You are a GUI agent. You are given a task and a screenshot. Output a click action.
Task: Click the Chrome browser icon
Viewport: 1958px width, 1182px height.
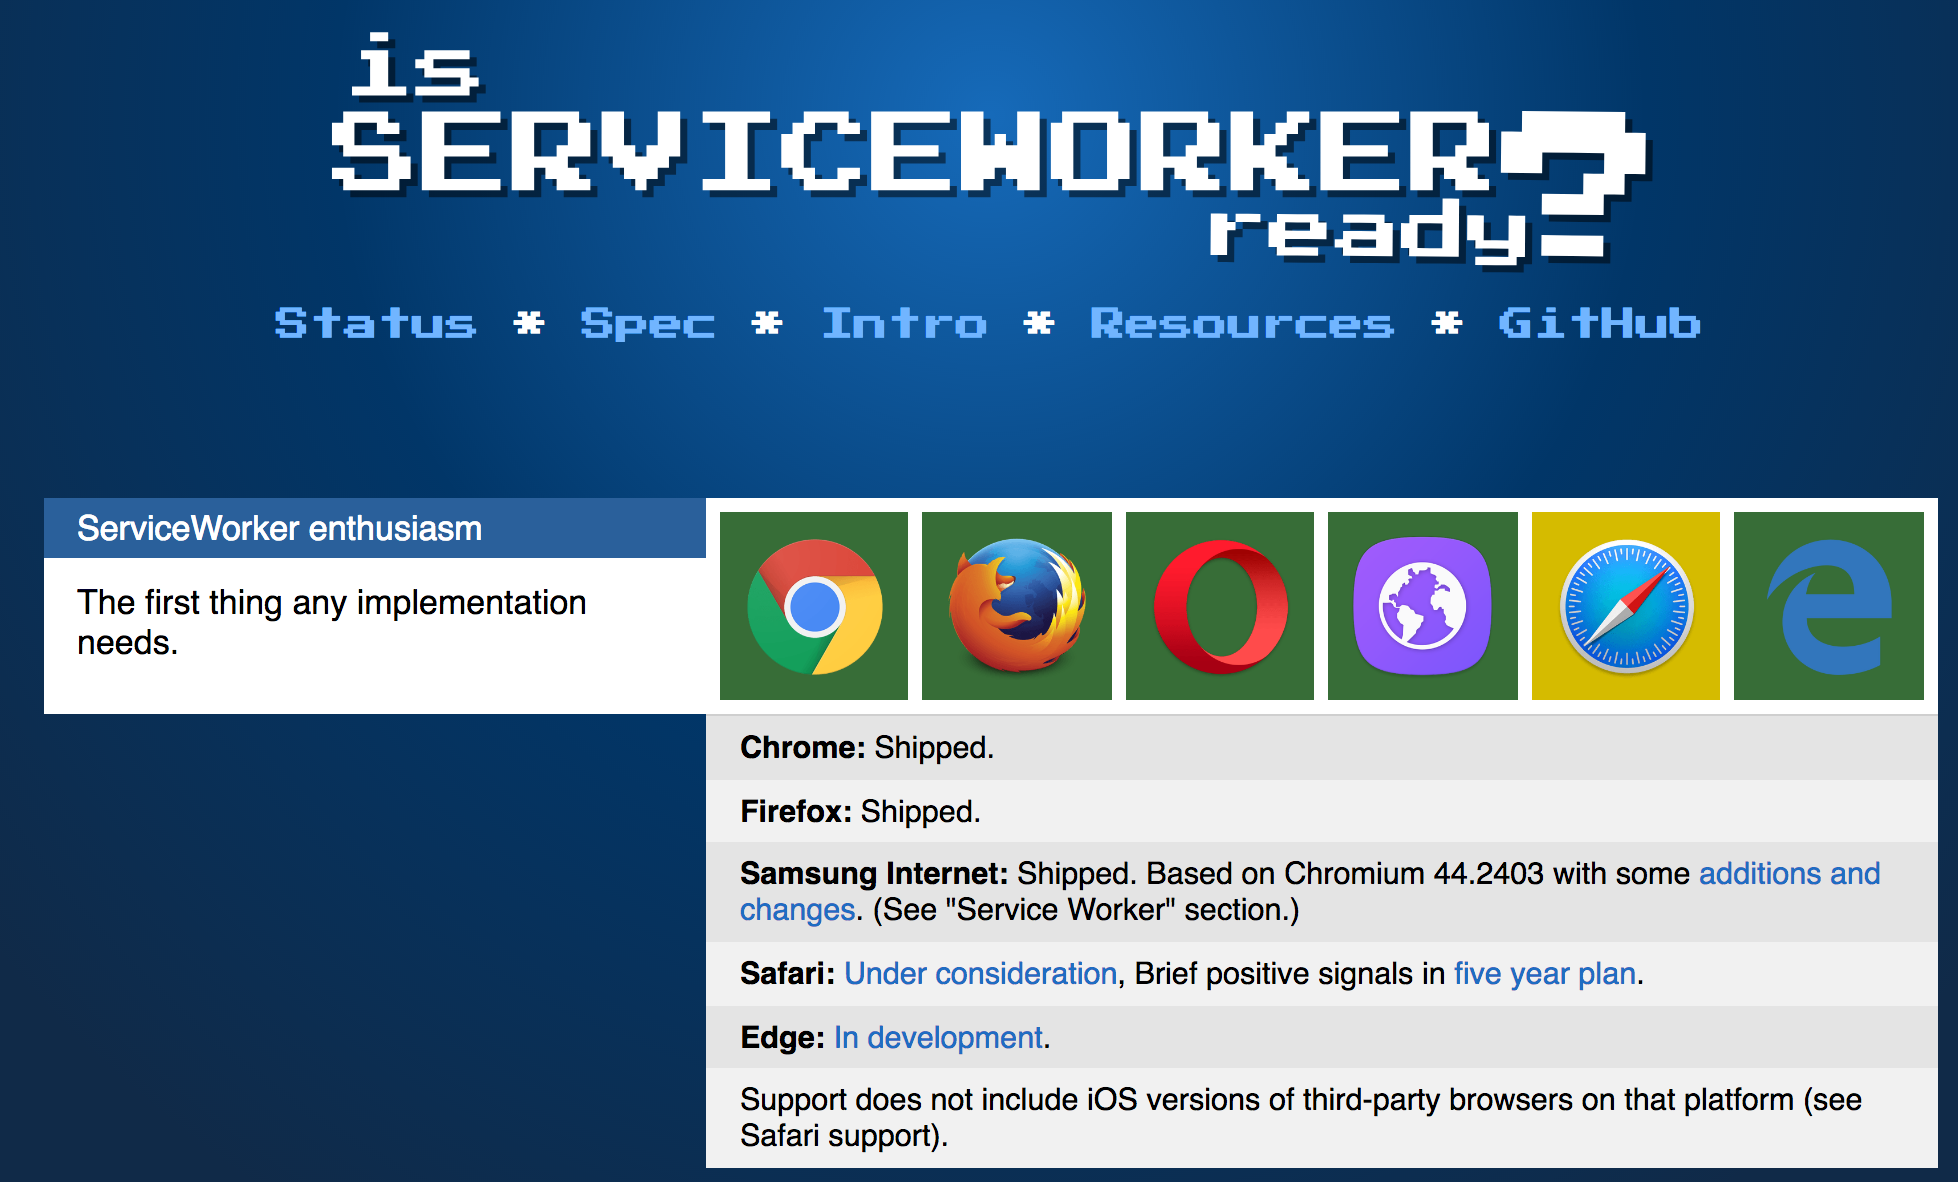click(814, 606)
